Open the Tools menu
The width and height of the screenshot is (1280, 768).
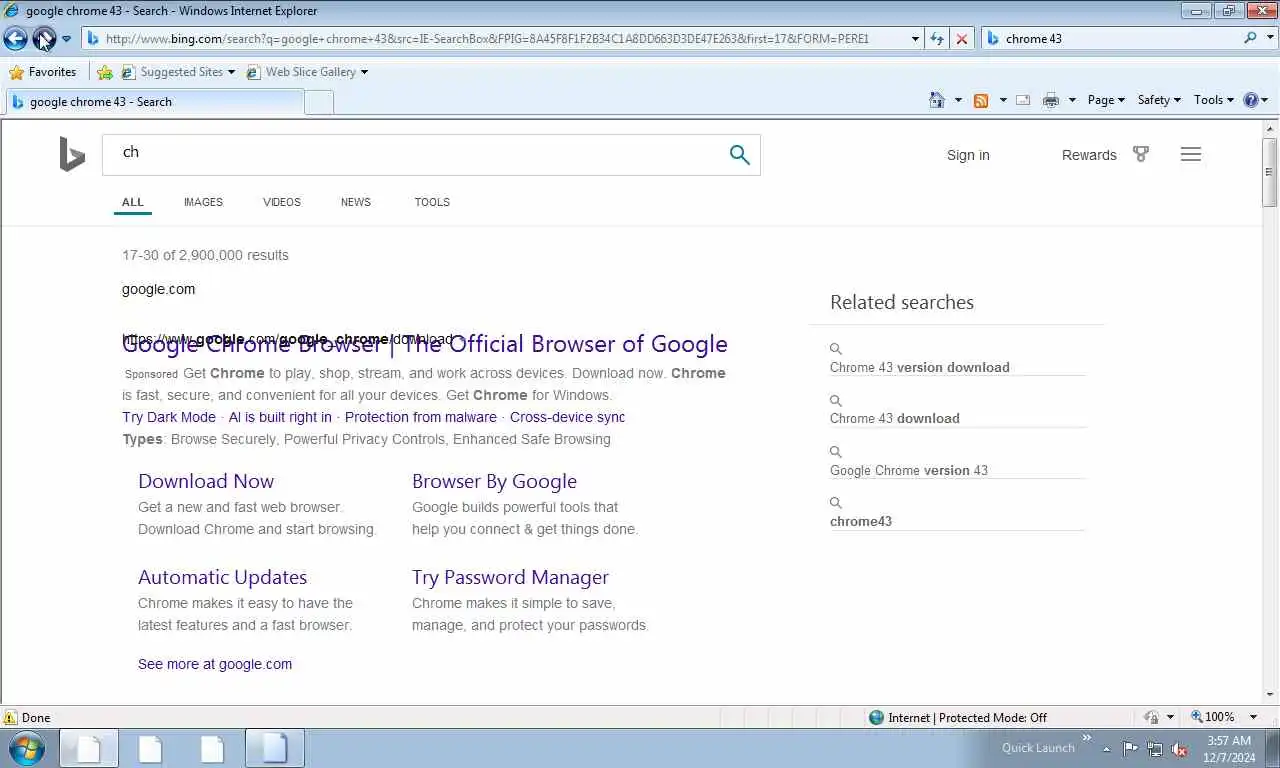(x=1214, y=100)
